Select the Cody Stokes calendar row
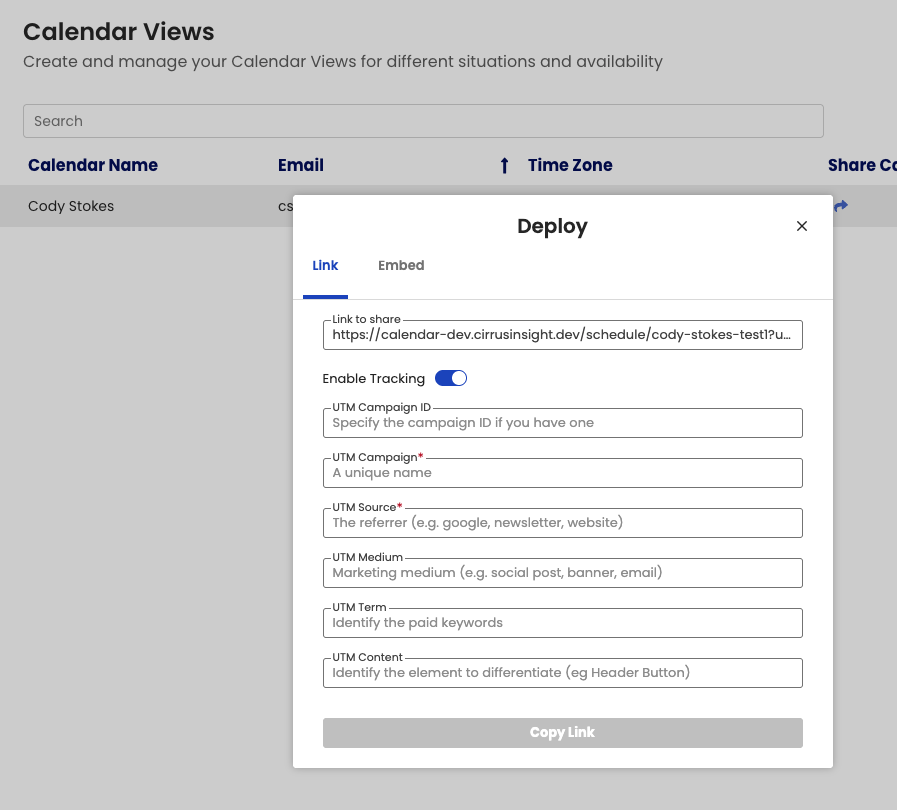The height and width of the screenshot is (810, 897). click(x=71, y=206)
